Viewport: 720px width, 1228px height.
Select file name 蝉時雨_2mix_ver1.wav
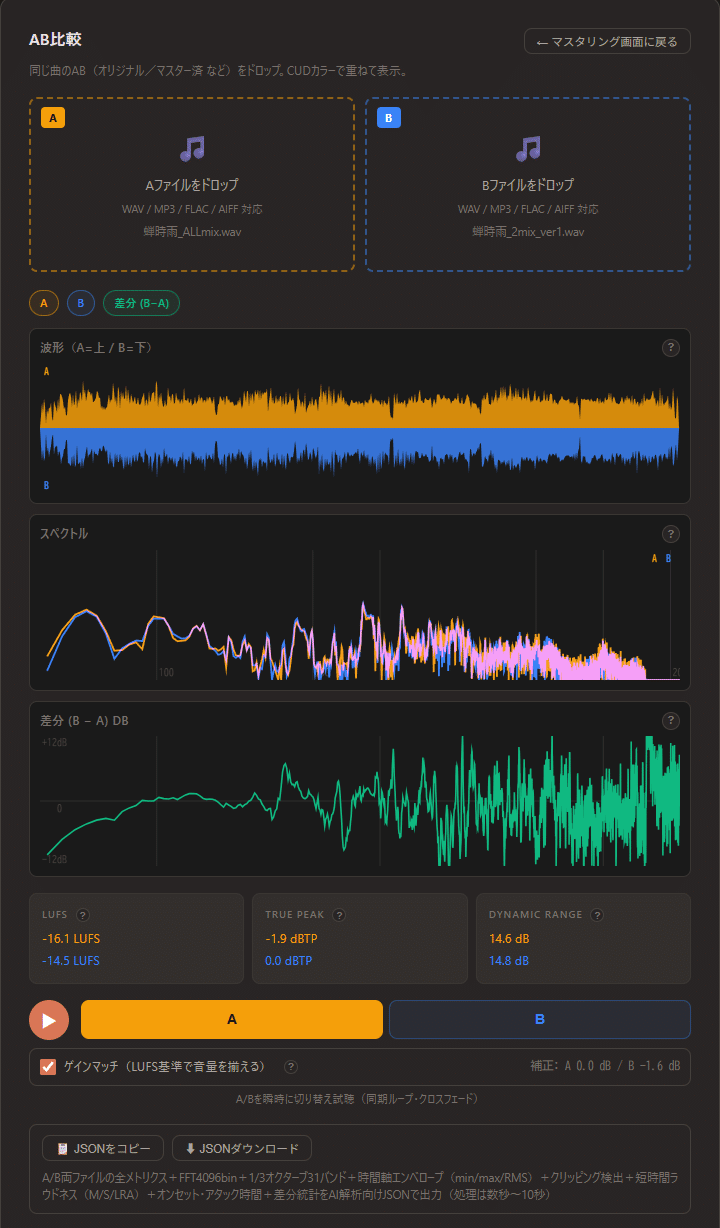coord(528,231)
